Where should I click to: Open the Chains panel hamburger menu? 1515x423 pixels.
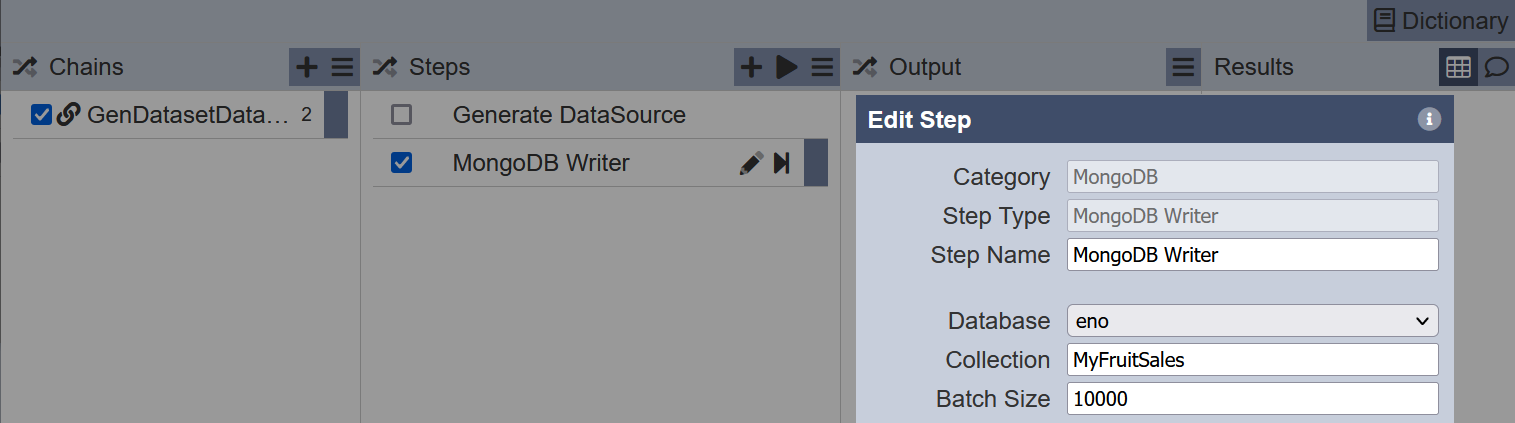(343, 67)
